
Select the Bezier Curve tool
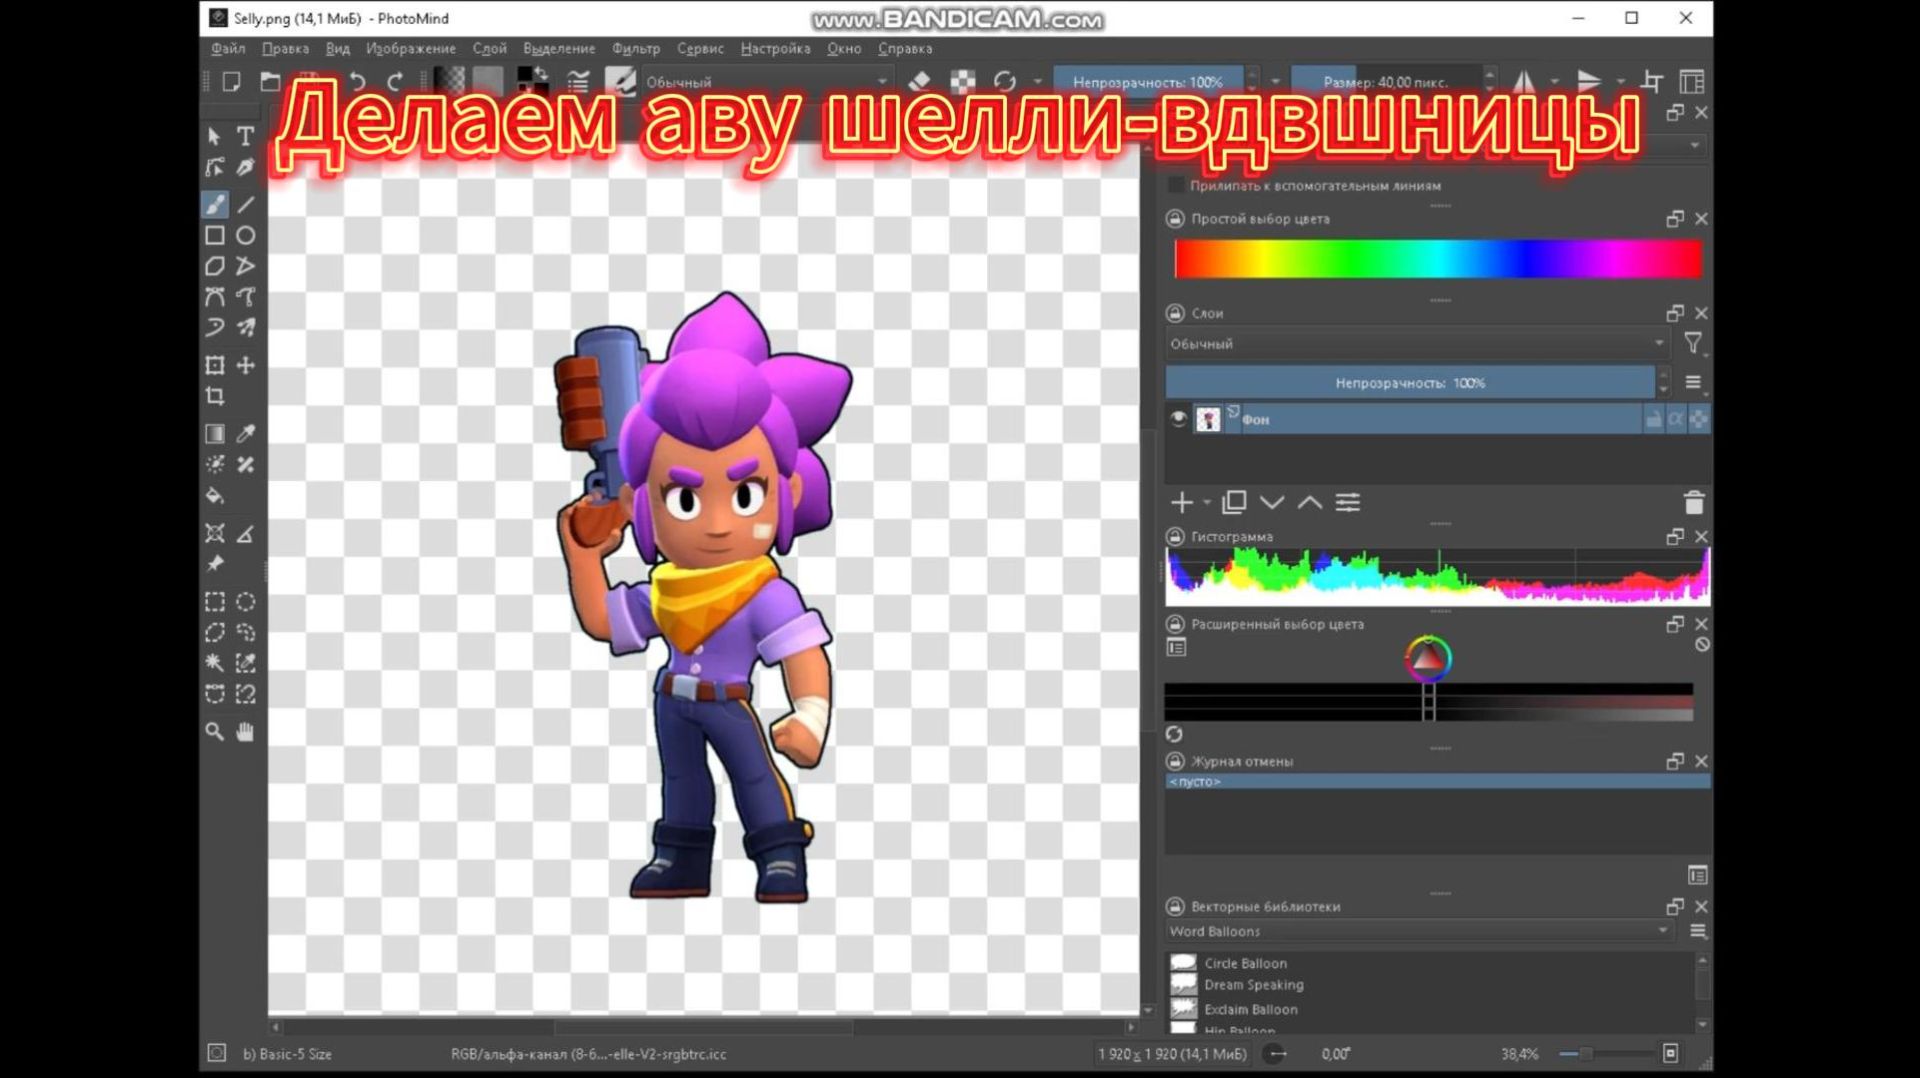(x=214, y=297)
